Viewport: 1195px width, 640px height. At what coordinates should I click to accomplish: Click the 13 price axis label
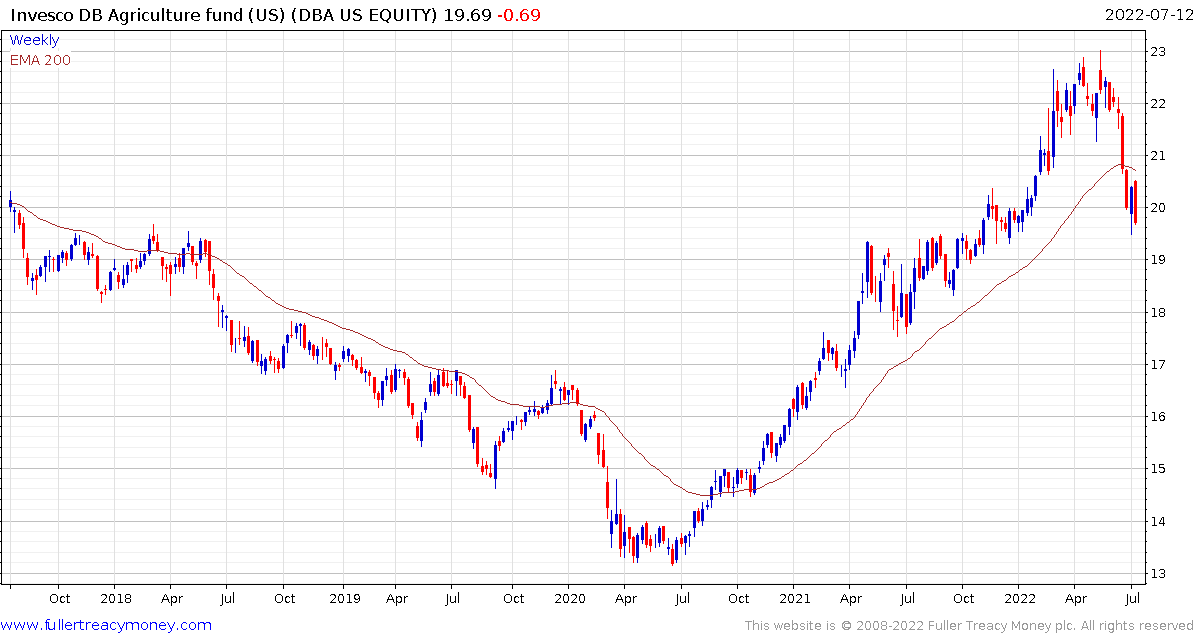click(1158, 574)
